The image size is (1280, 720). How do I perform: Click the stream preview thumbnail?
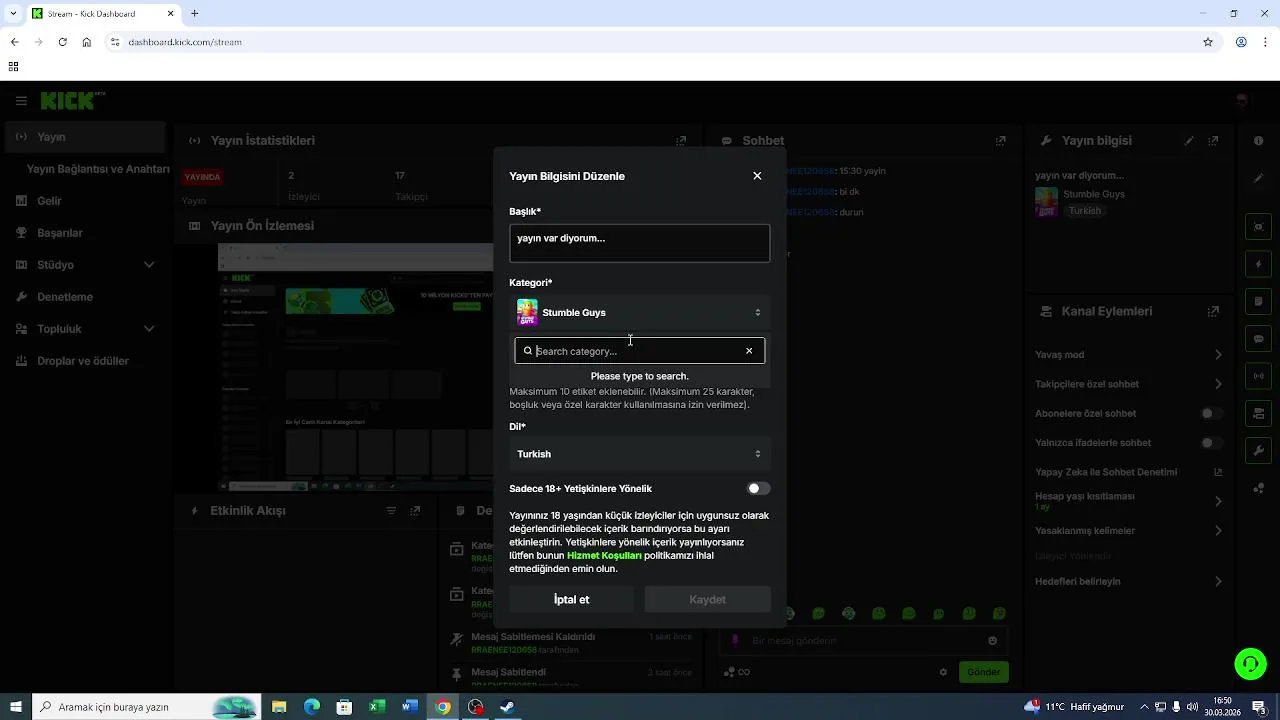356,367
